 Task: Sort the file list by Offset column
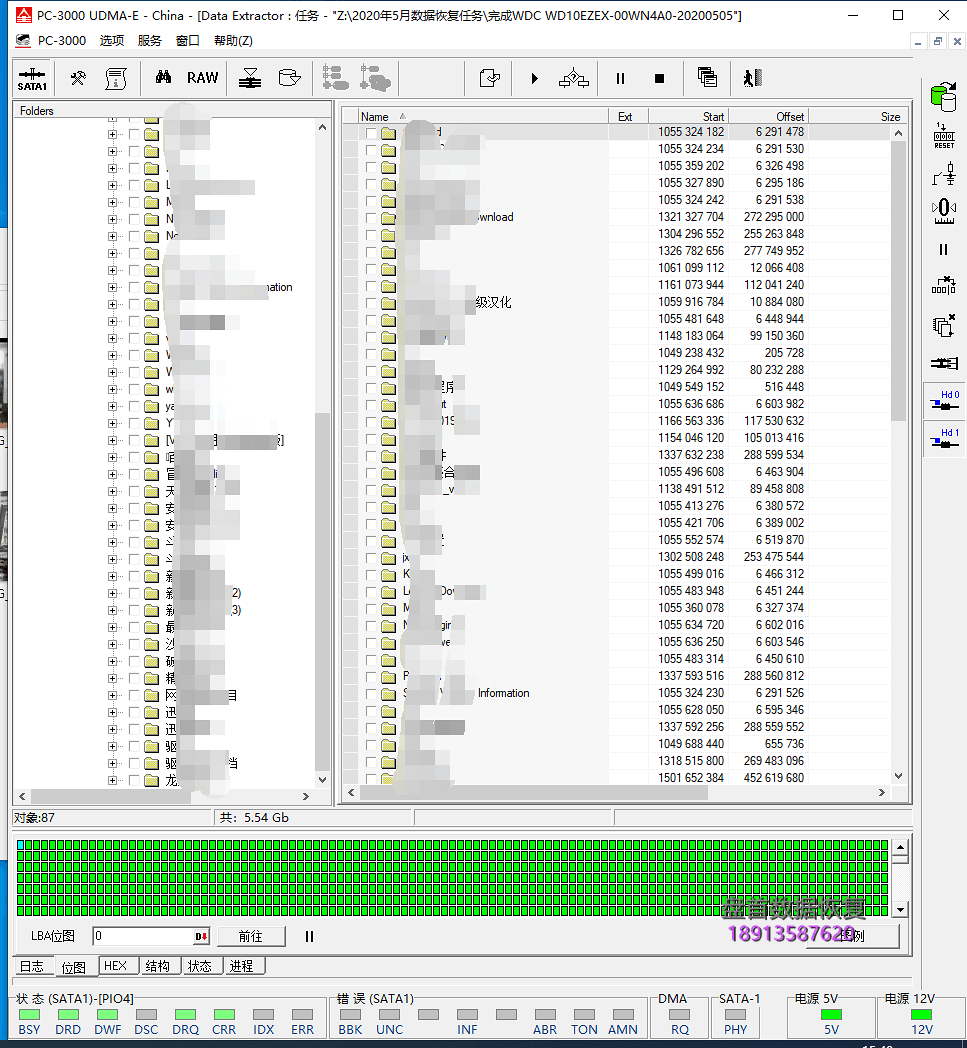tap(768, 116)
